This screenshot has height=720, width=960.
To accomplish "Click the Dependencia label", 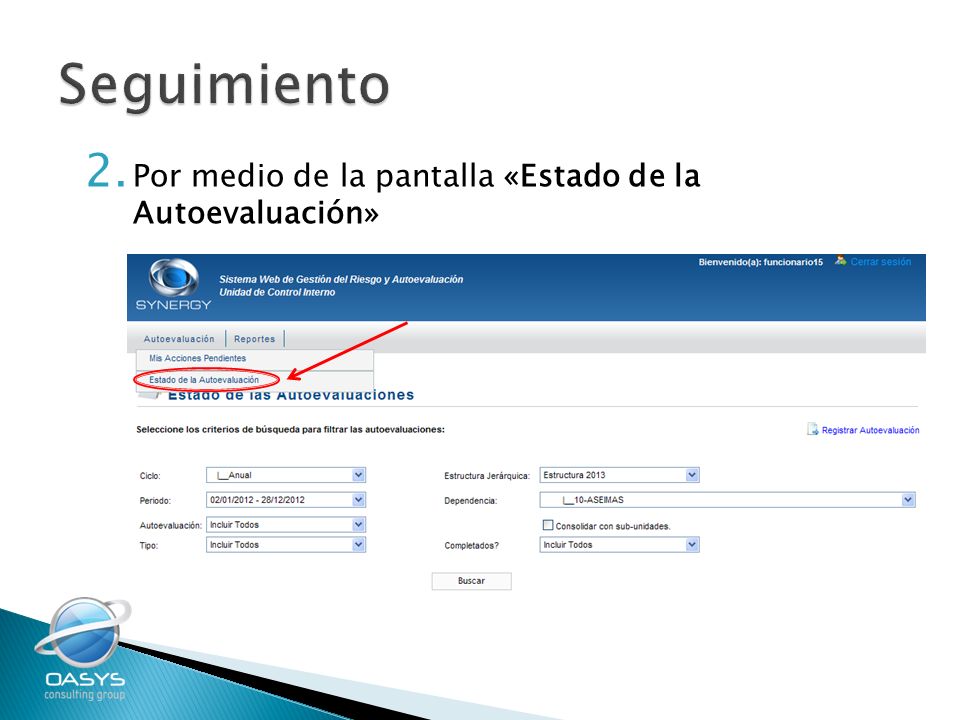I will pos(470,501).
